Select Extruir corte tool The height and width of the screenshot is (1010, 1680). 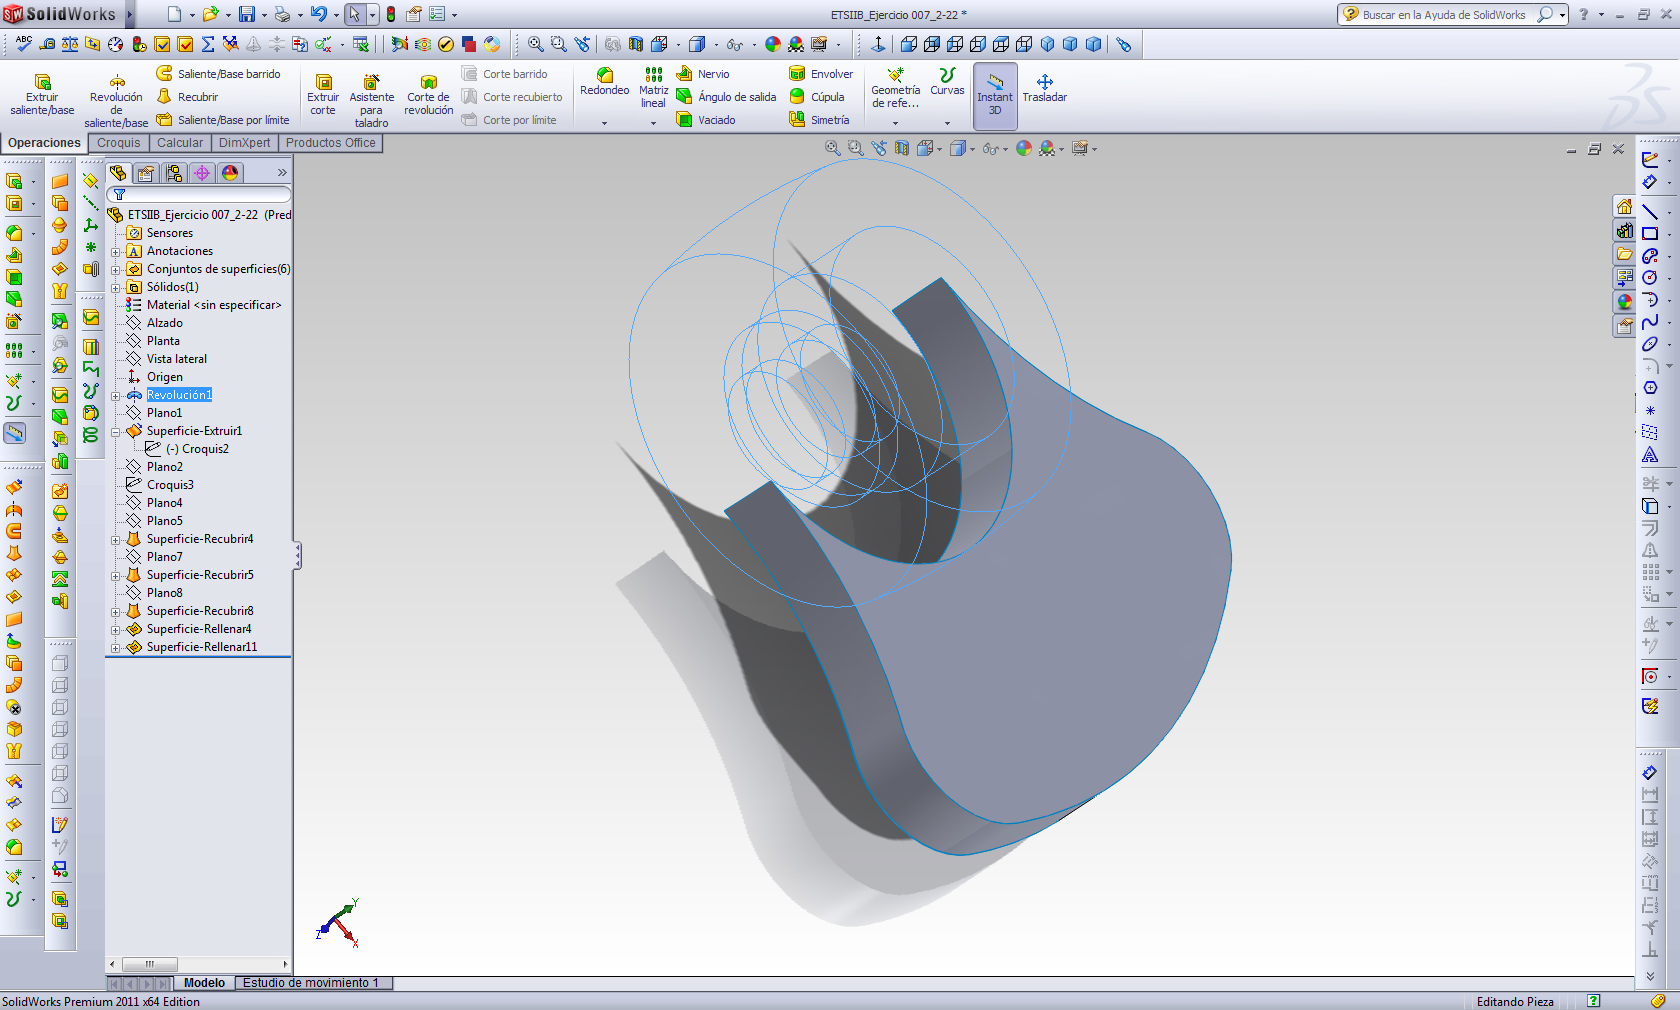pyautogui.click(x=323, y=95)
